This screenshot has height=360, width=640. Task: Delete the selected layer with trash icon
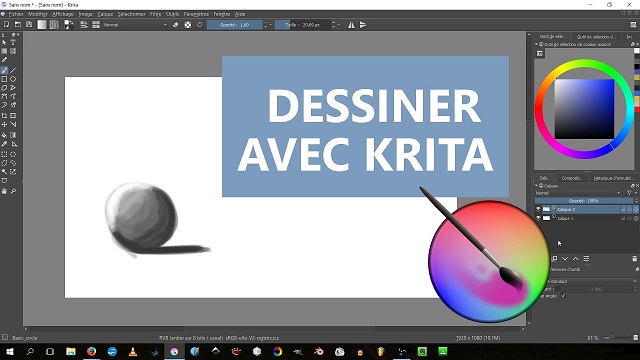click(x=634, y=259)
